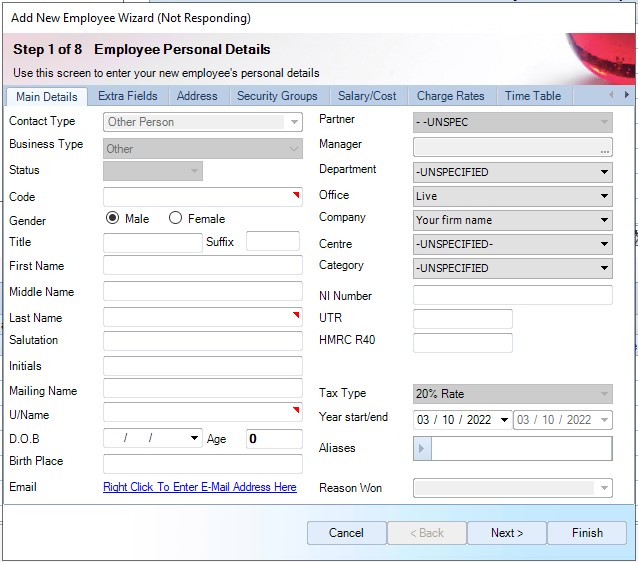Click Right Click To Enter E-Mail link

click(x=200, y=487)
